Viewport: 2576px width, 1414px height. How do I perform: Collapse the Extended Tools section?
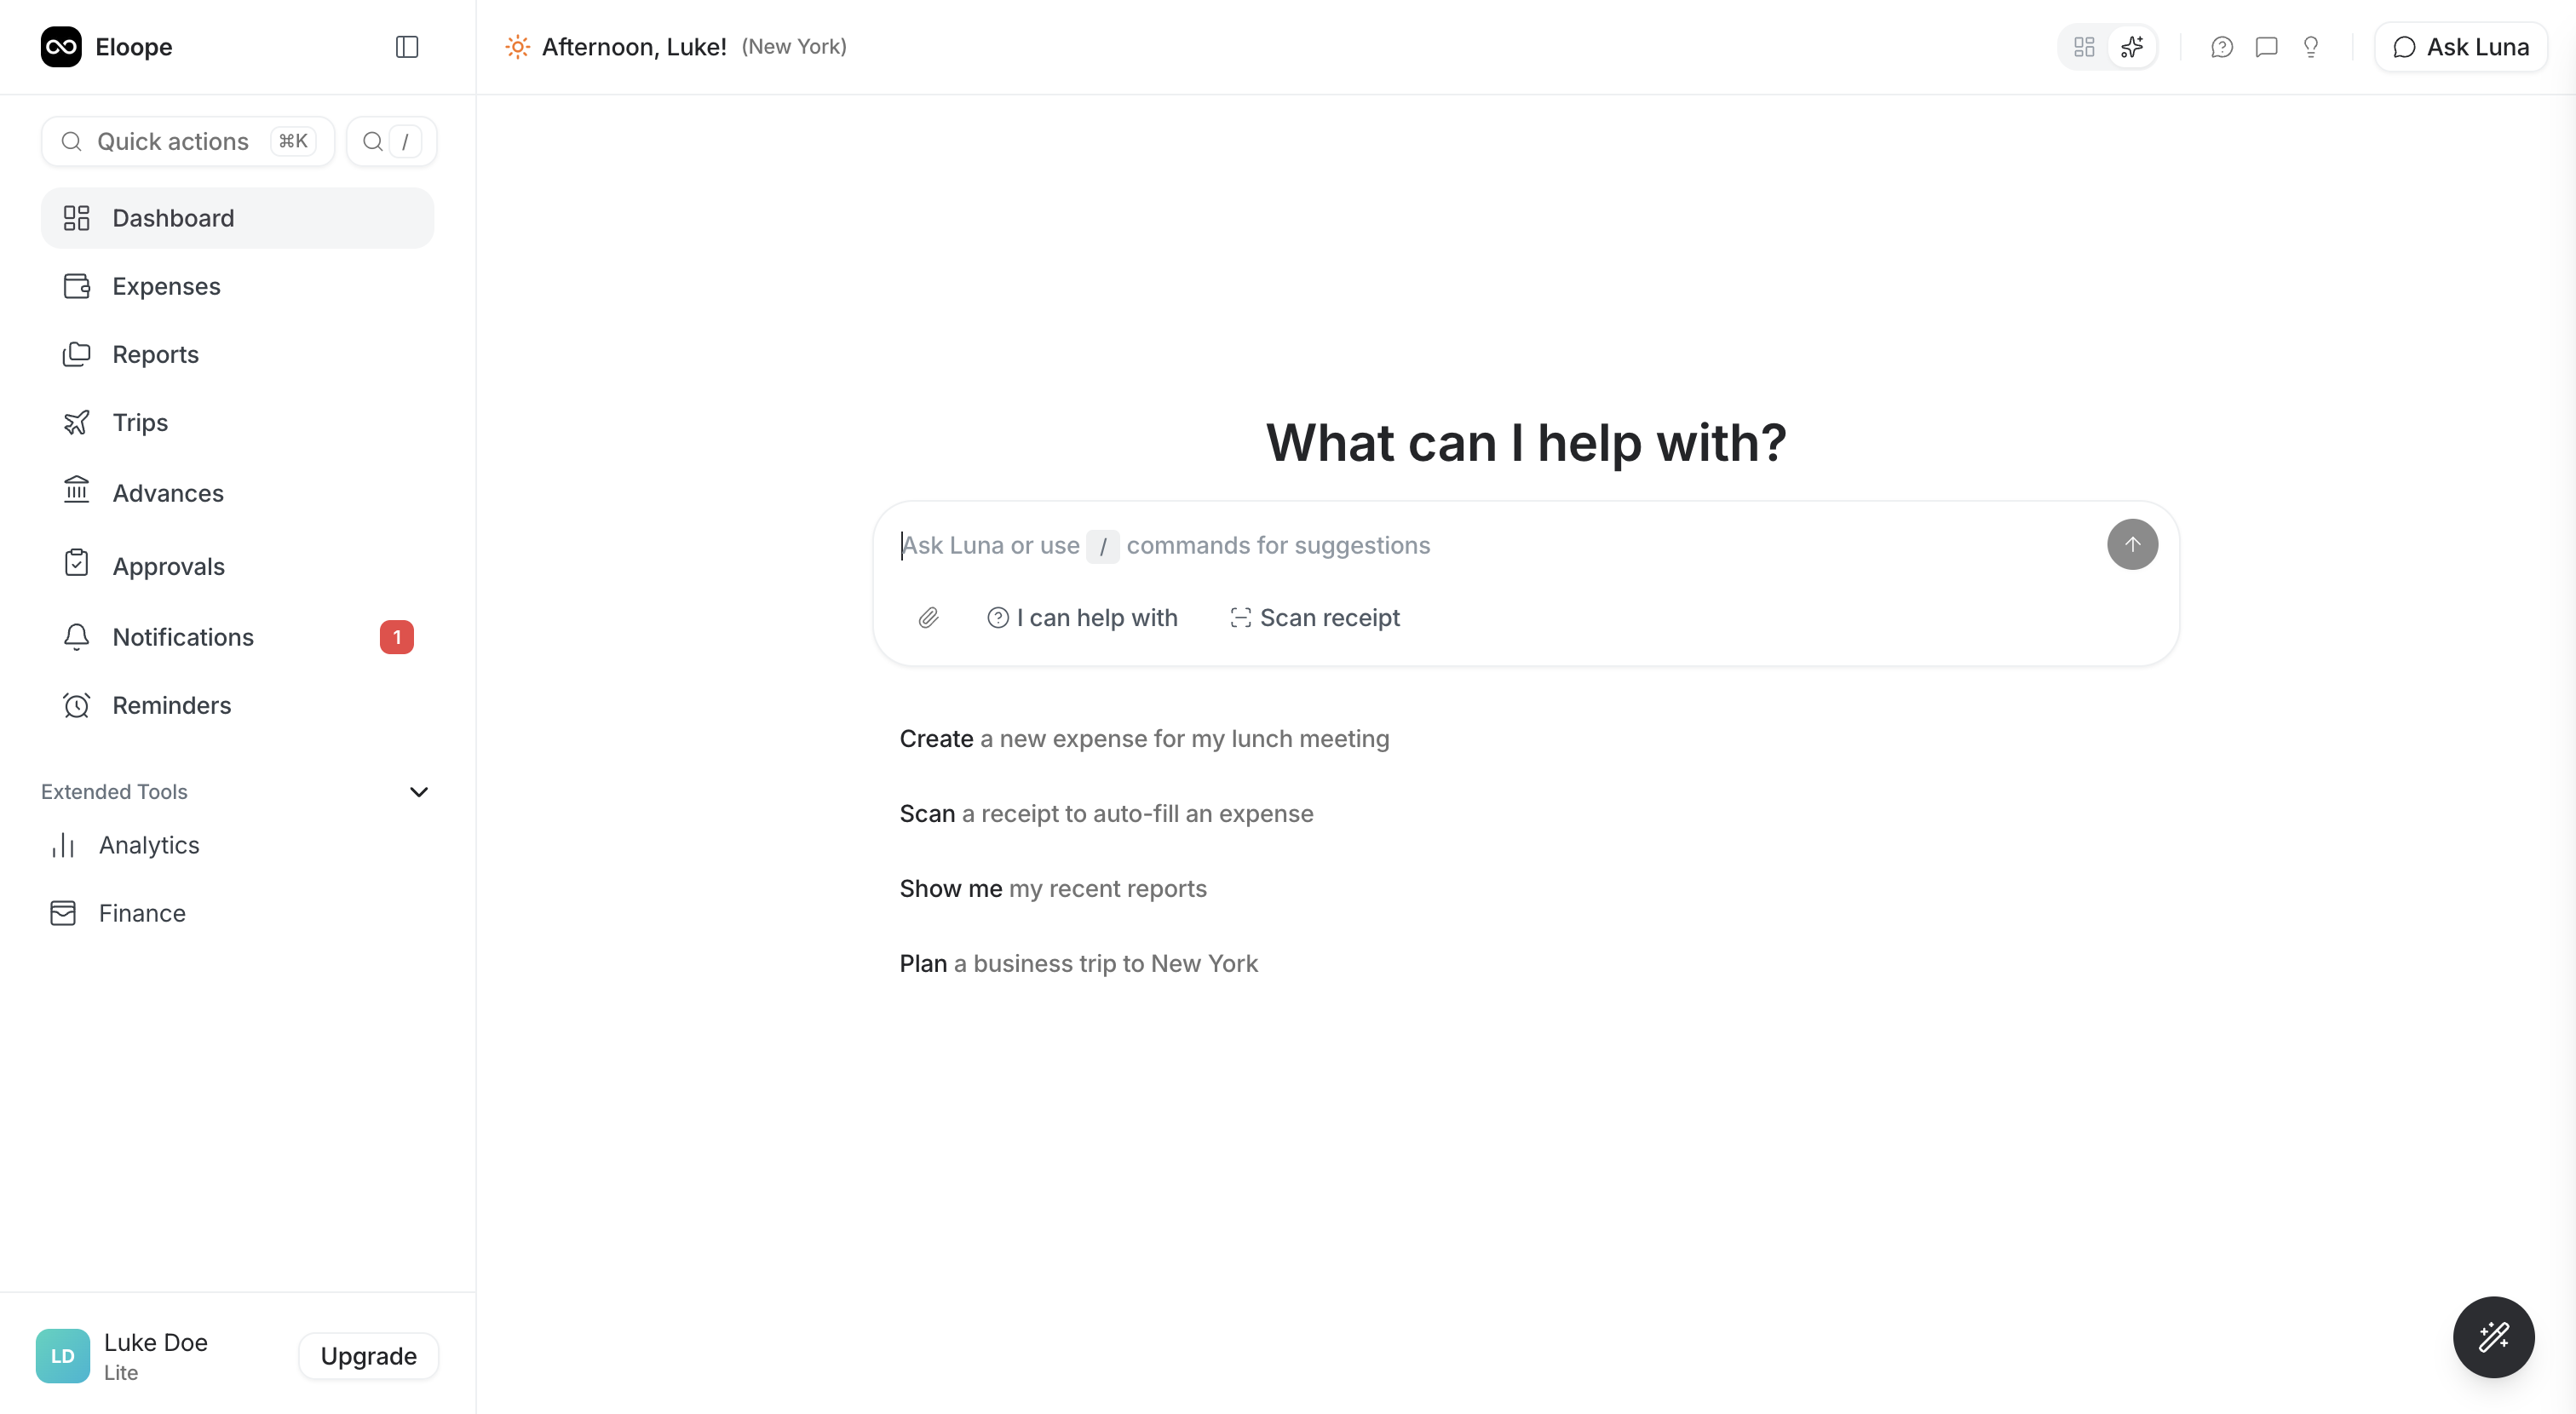click(419, 792)
